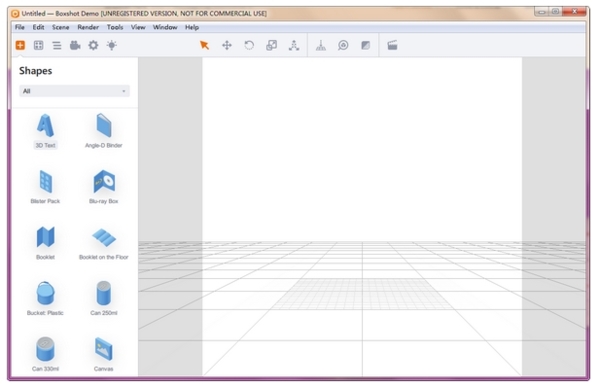Open the gear settings panel
Viewport: 600px width, 387px height.
93,46
